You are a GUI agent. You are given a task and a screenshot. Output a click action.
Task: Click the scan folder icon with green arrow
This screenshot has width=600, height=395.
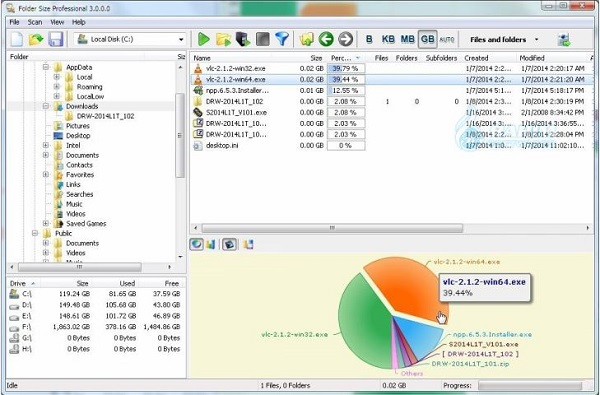pyautogui.click(x=223, y=39)
